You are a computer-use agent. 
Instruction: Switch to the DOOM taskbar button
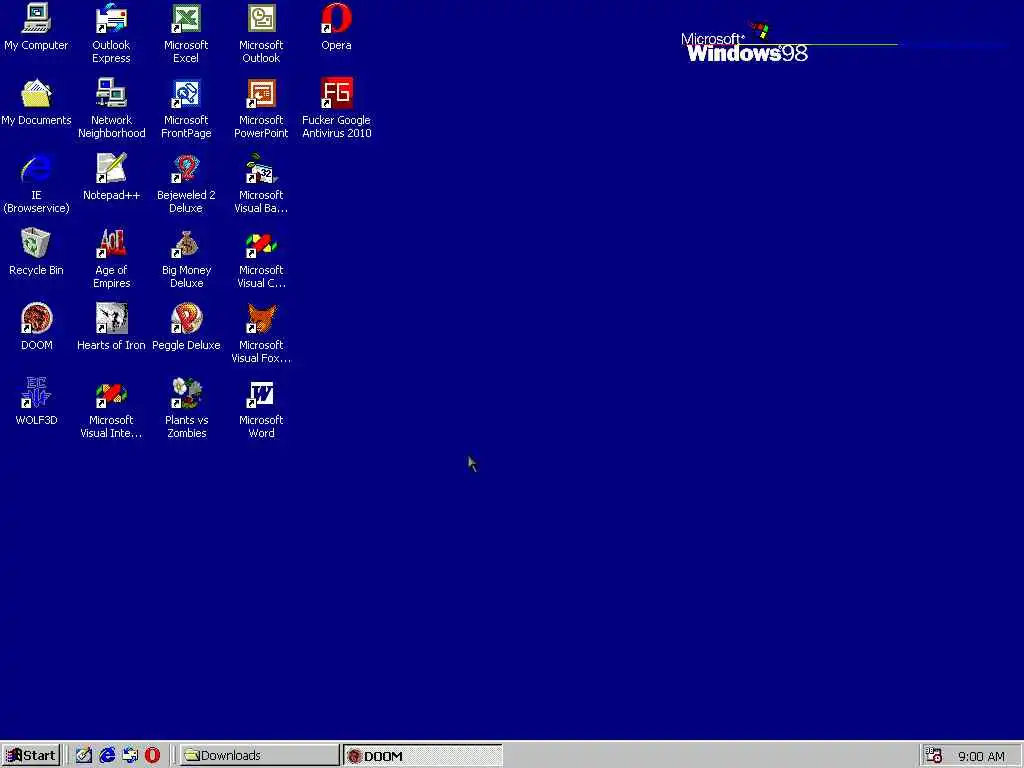pyautogui.click(x=423, y=756)
